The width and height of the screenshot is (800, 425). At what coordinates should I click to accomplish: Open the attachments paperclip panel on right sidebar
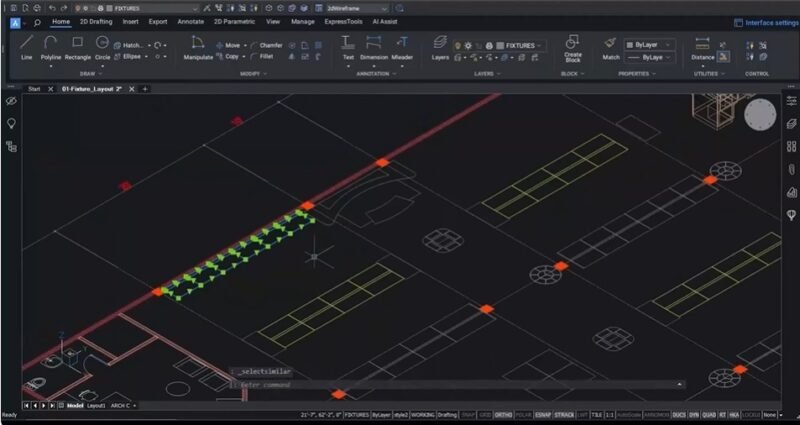791,169
